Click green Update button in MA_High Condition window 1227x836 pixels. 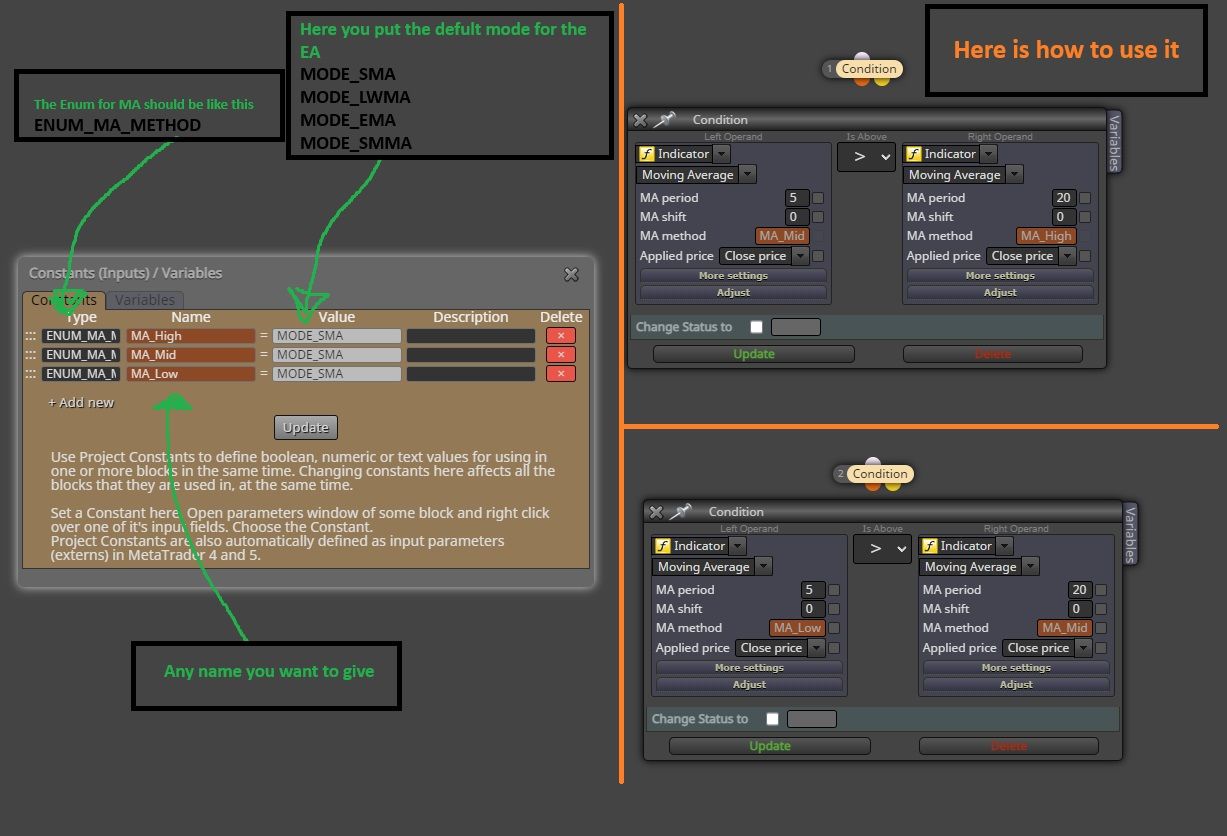(x=754, y=354)
